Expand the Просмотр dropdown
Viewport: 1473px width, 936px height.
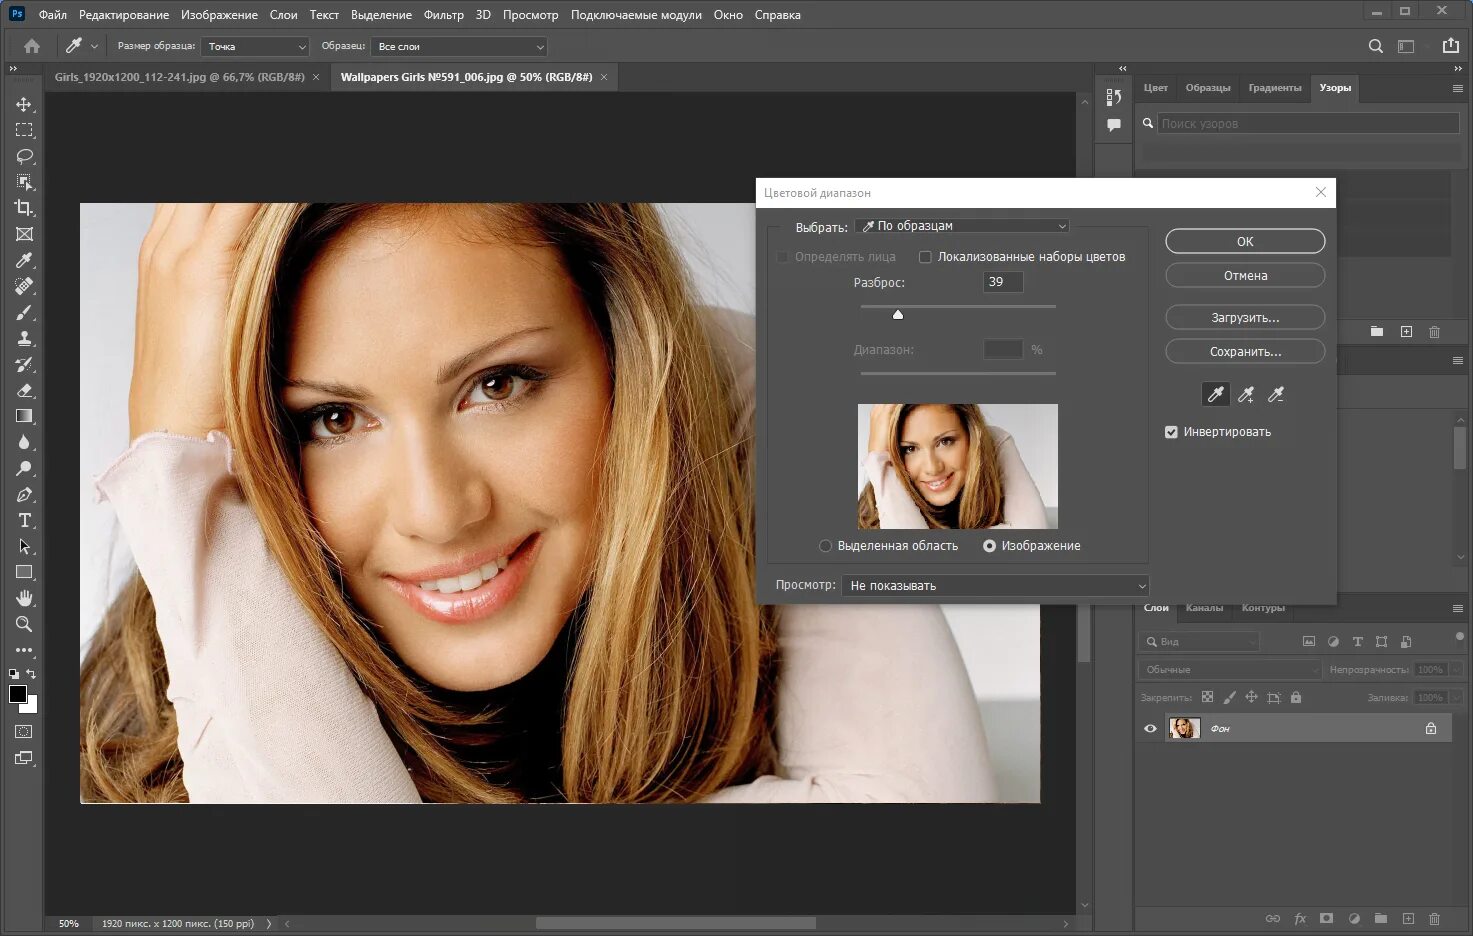[995, 586]
